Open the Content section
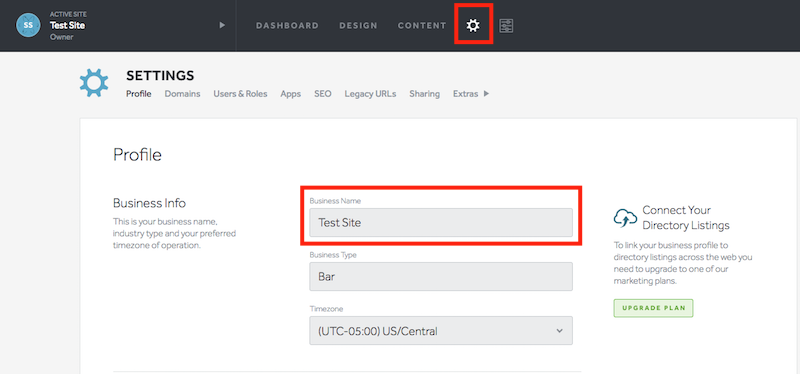 [x=422, y=26]
